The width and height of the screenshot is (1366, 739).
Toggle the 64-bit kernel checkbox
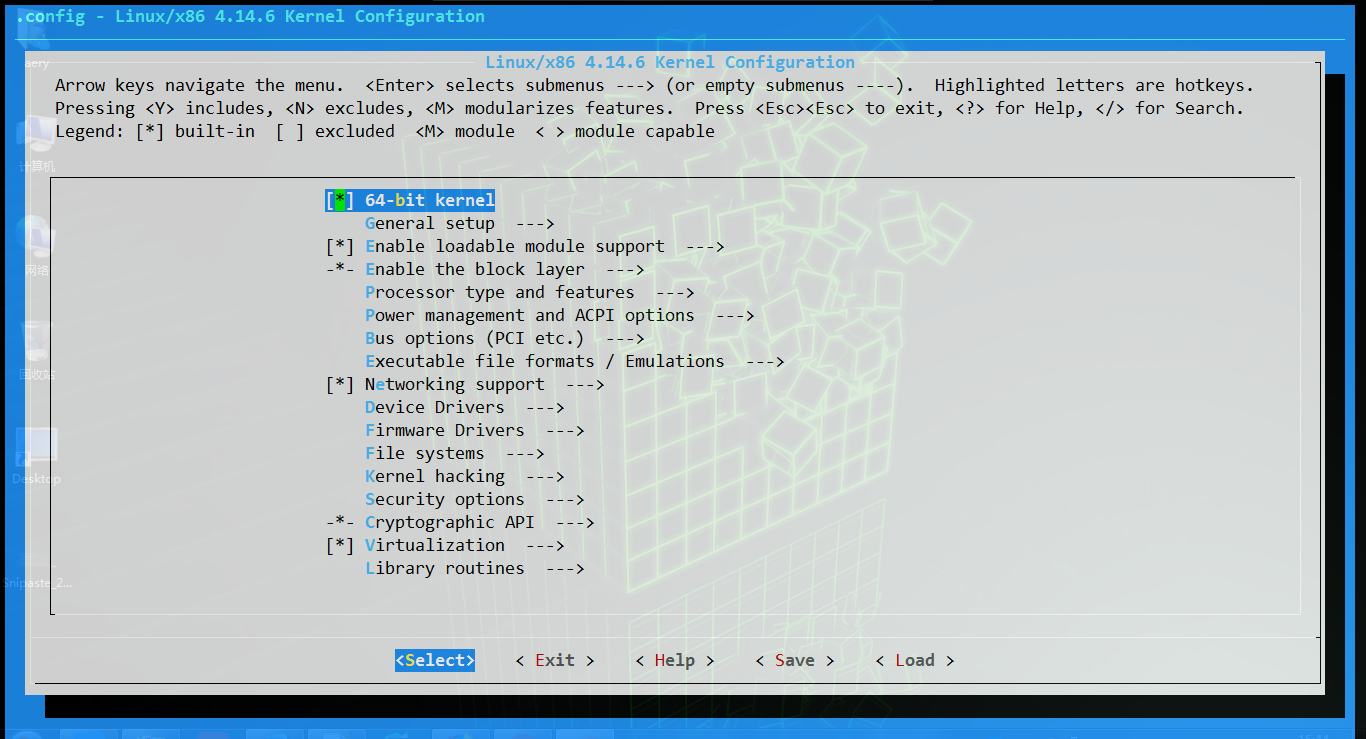(x=340, y=200)
